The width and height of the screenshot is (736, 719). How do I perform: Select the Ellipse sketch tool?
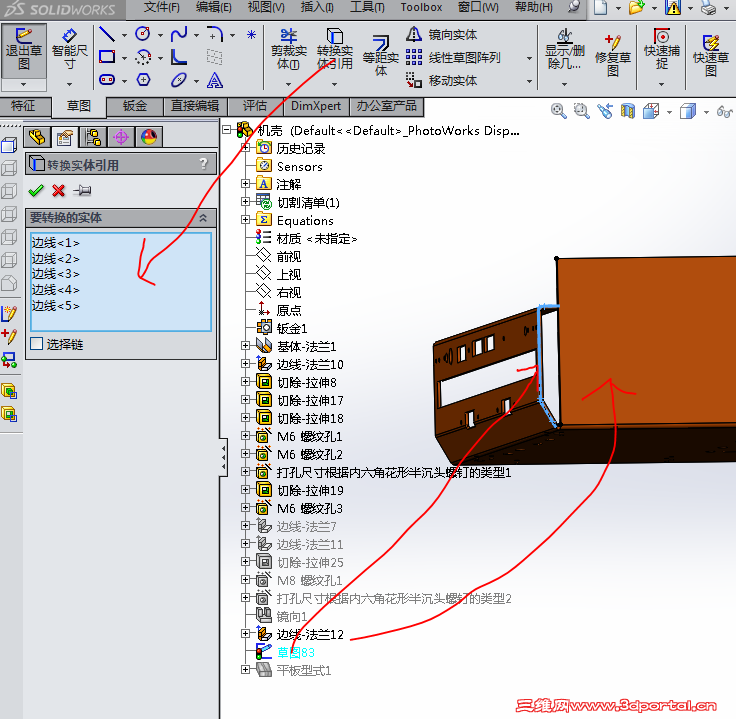pyautogui.click(x=179, y=80)
